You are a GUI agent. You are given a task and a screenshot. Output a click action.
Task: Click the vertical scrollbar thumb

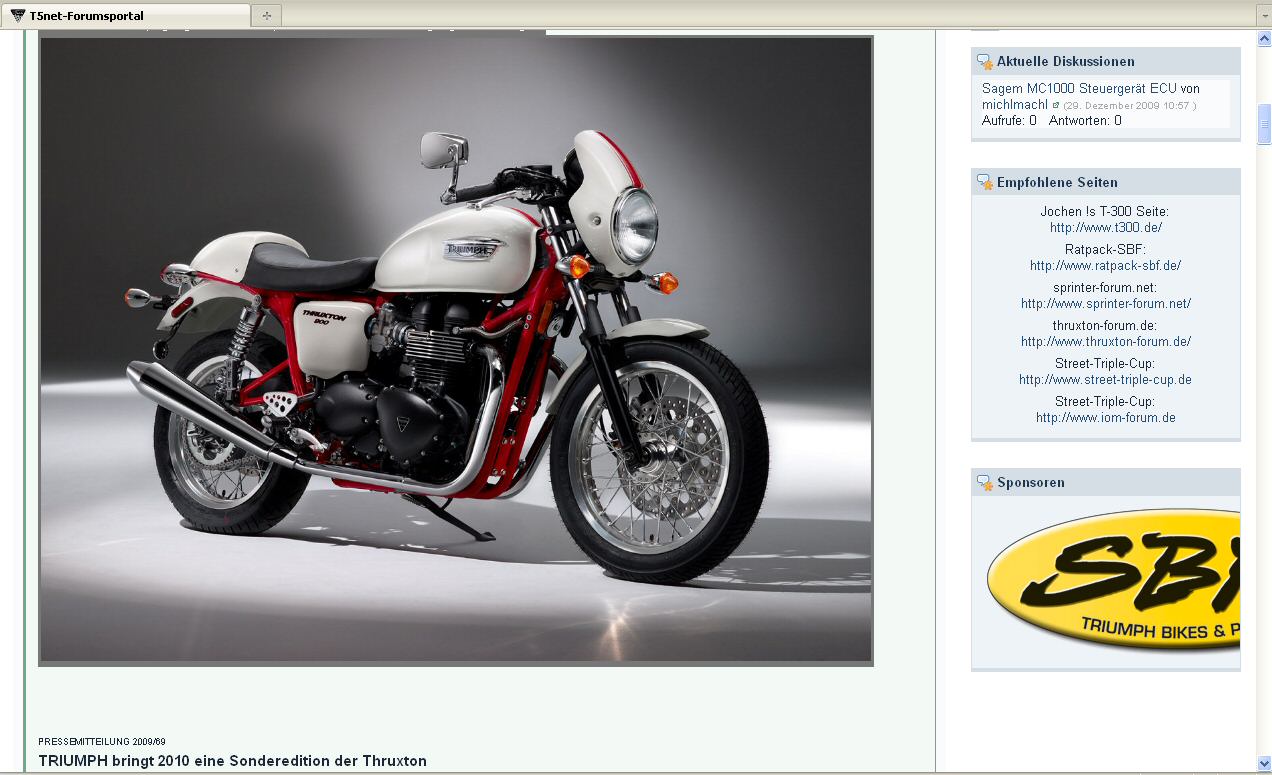[x=1264, y=124]
